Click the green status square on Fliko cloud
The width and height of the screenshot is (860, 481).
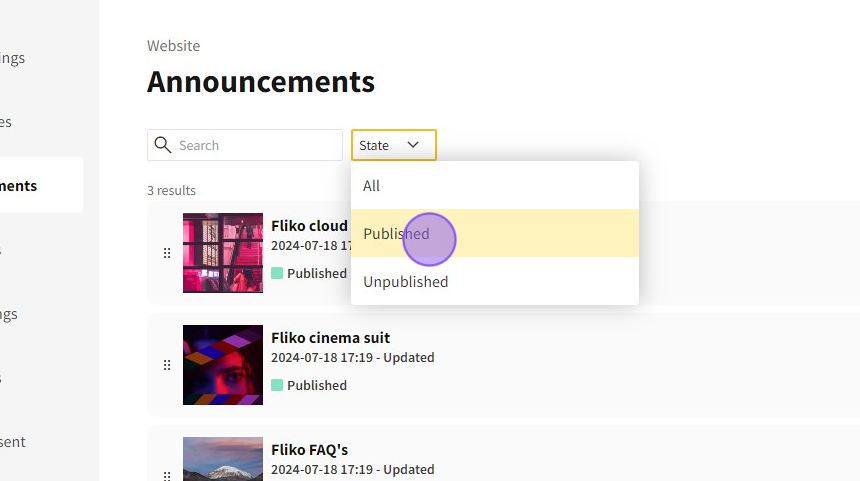click(277, 273)
